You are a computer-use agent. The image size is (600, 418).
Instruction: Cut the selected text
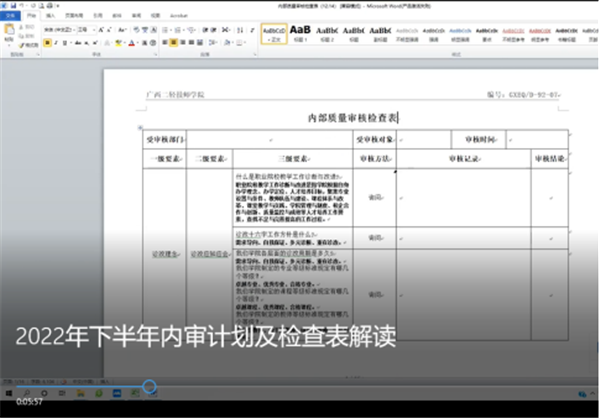(26, 27)
